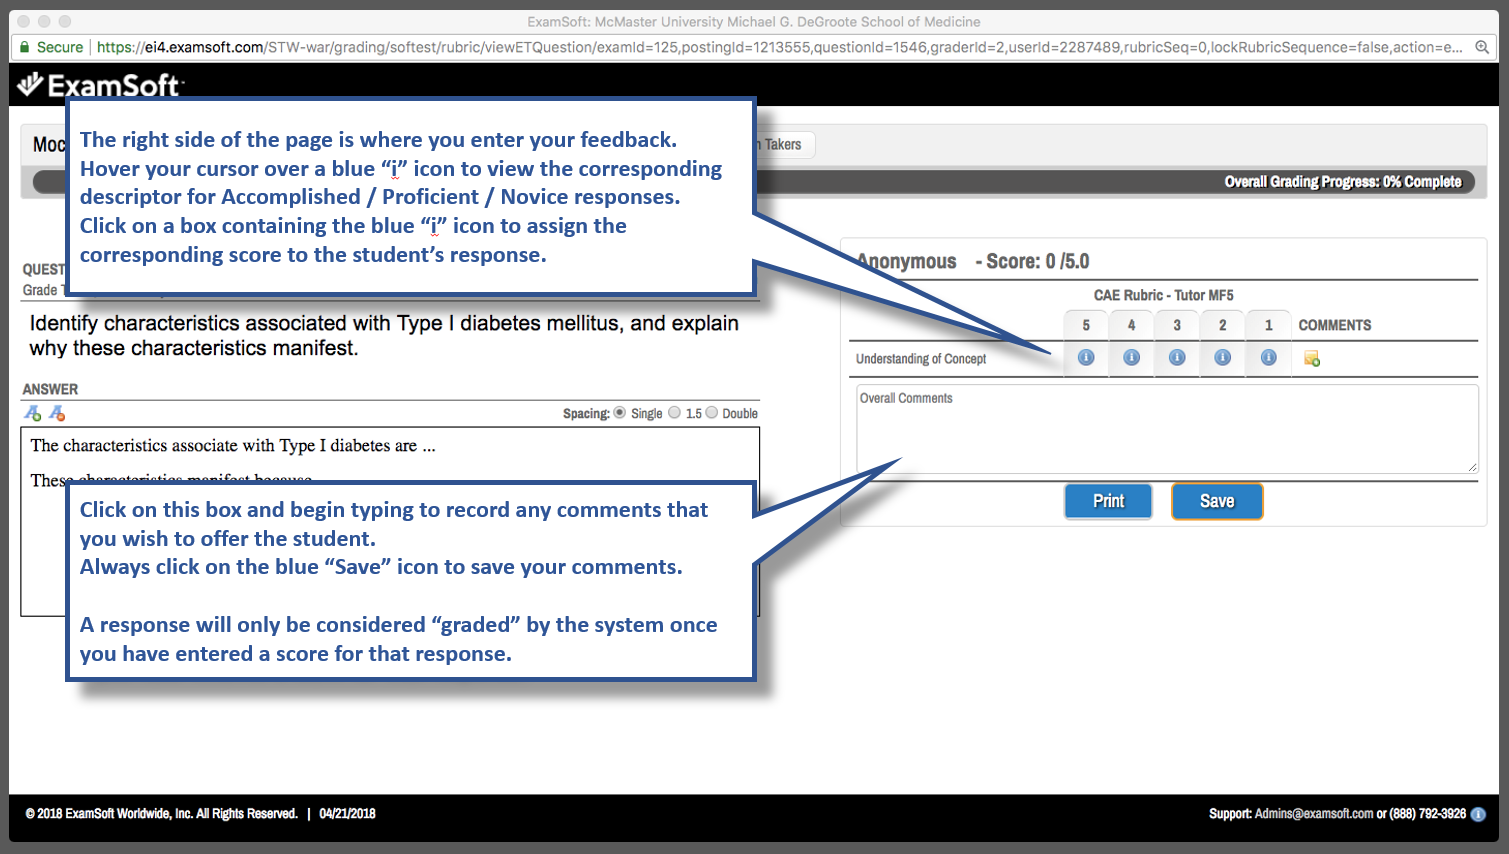Decrease the answer font size
The image size is (1509, 854).
tap(57, 413)
